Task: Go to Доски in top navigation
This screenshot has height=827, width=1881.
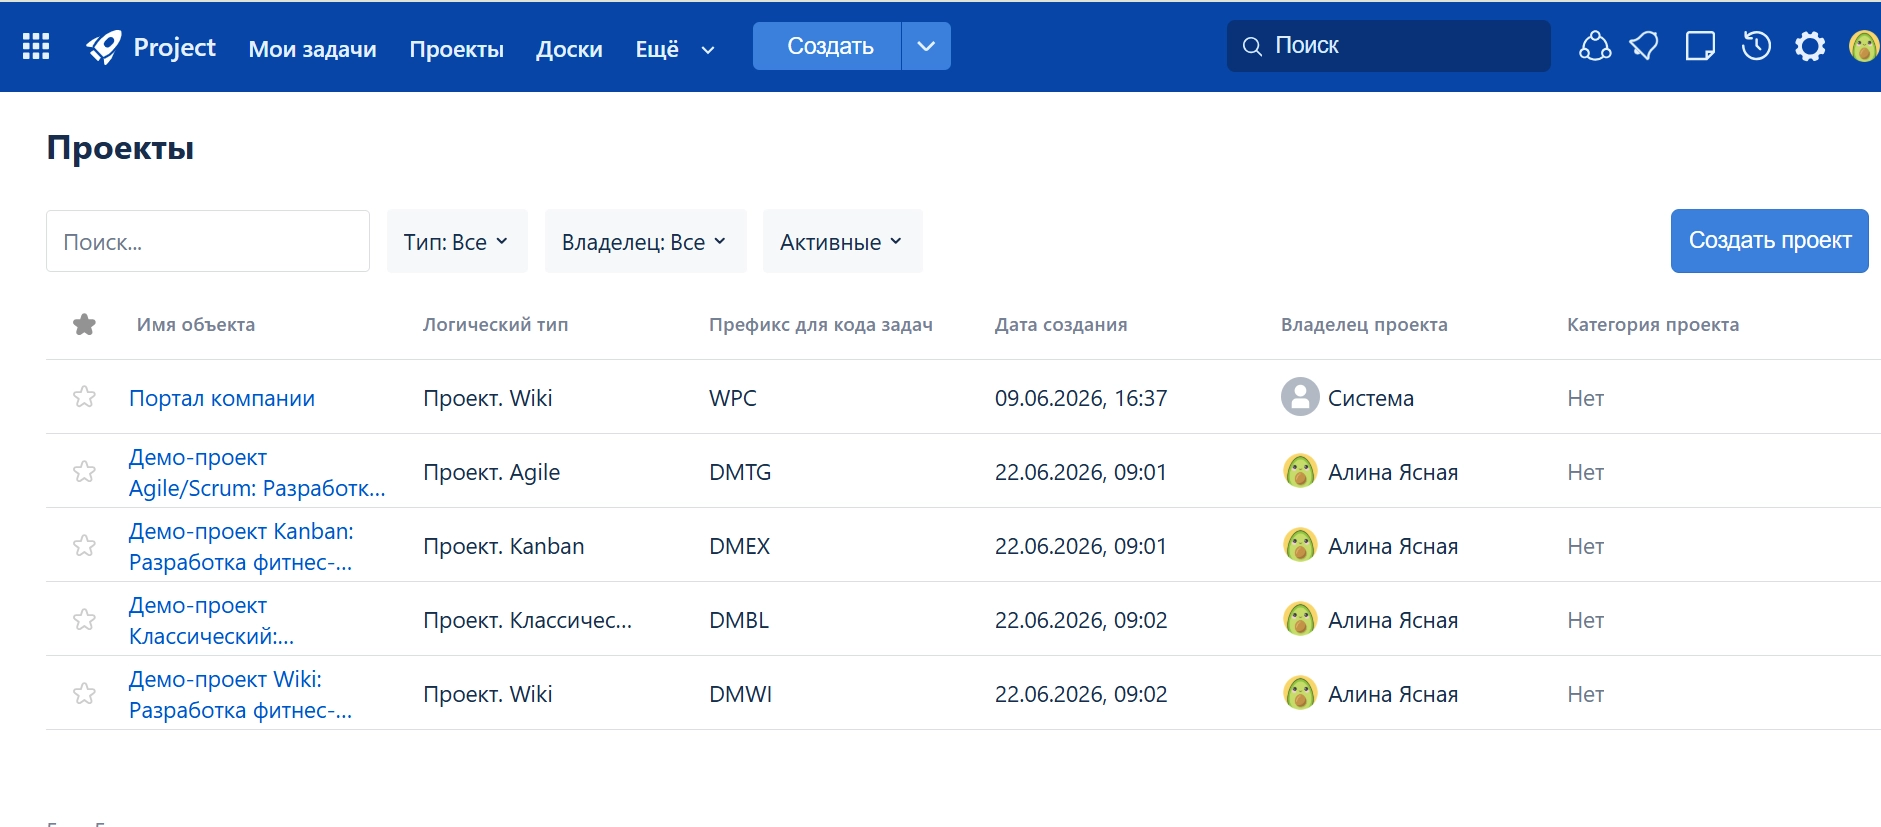Action: (569, 48)
